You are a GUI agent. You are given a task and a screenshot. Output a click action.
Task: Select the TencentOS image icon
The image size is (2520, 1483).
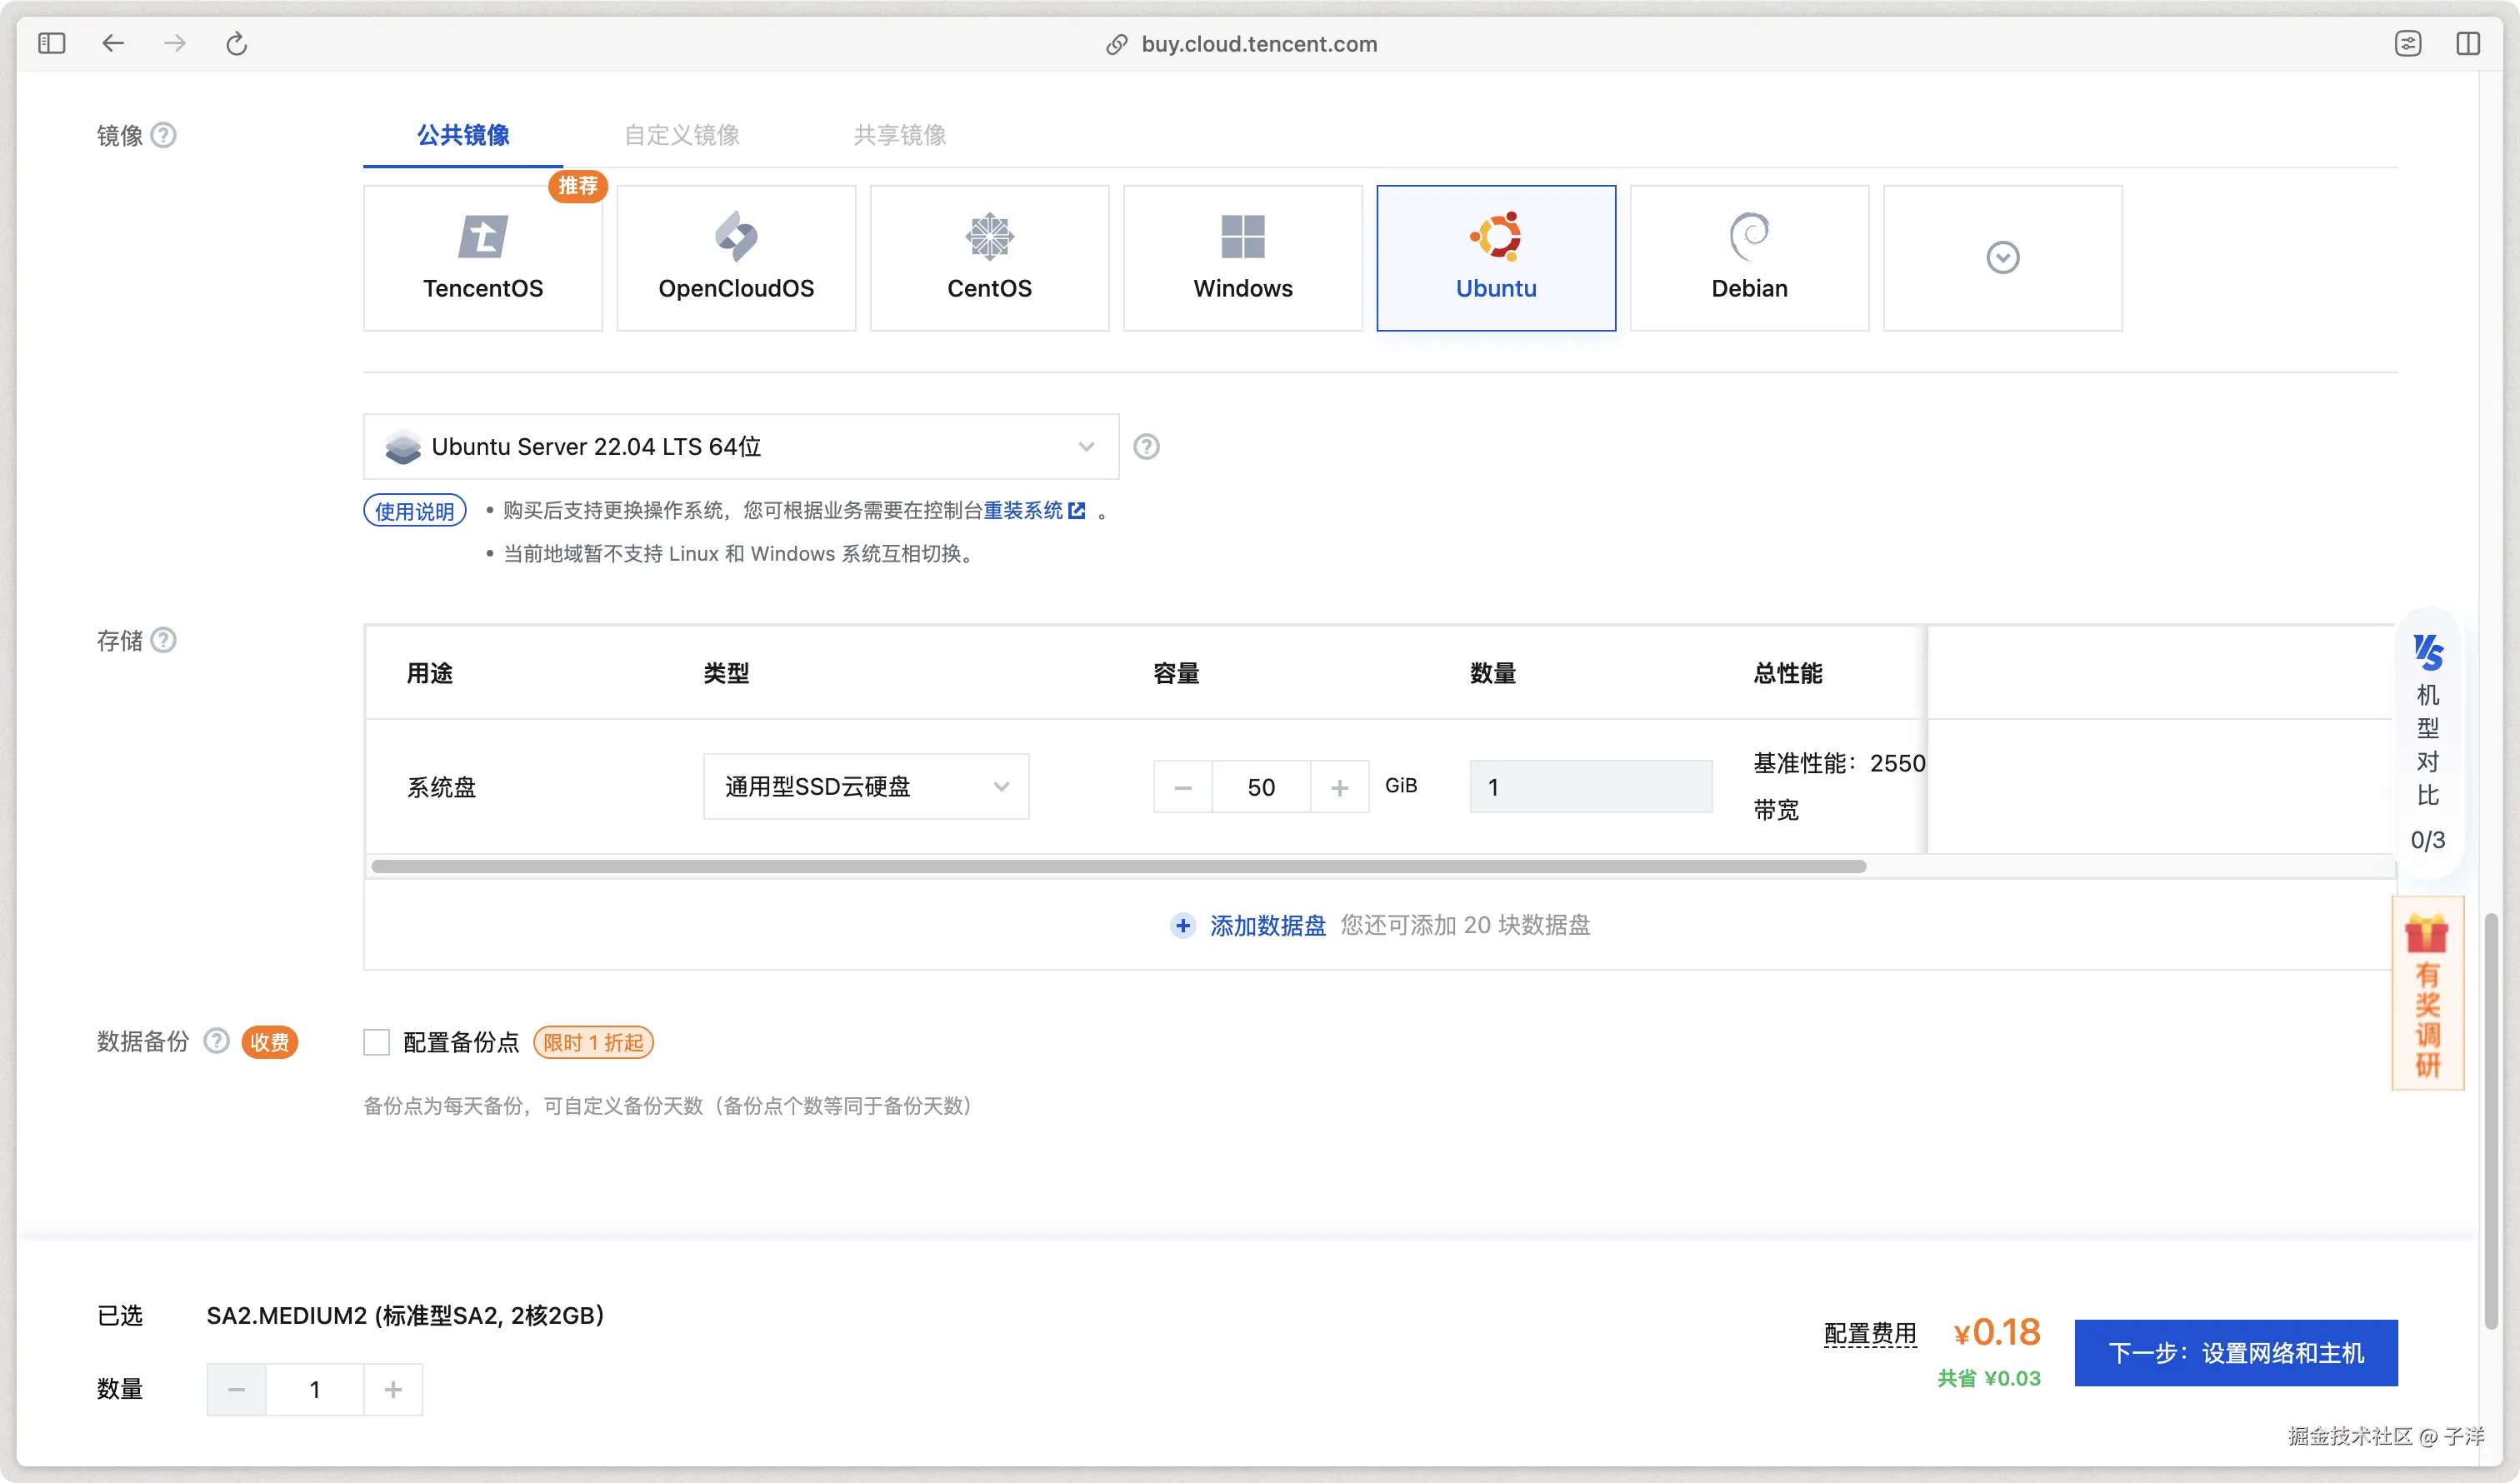click(x=483, y=237)
